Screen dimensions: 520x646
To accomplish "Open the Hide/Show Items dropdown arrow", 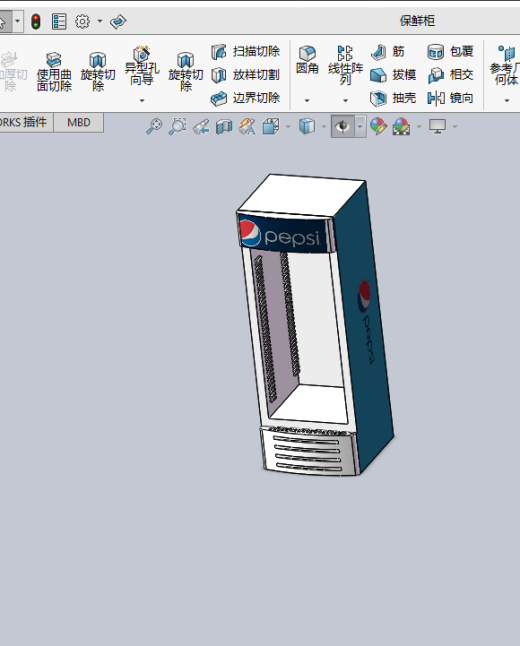I will point(360,126).
